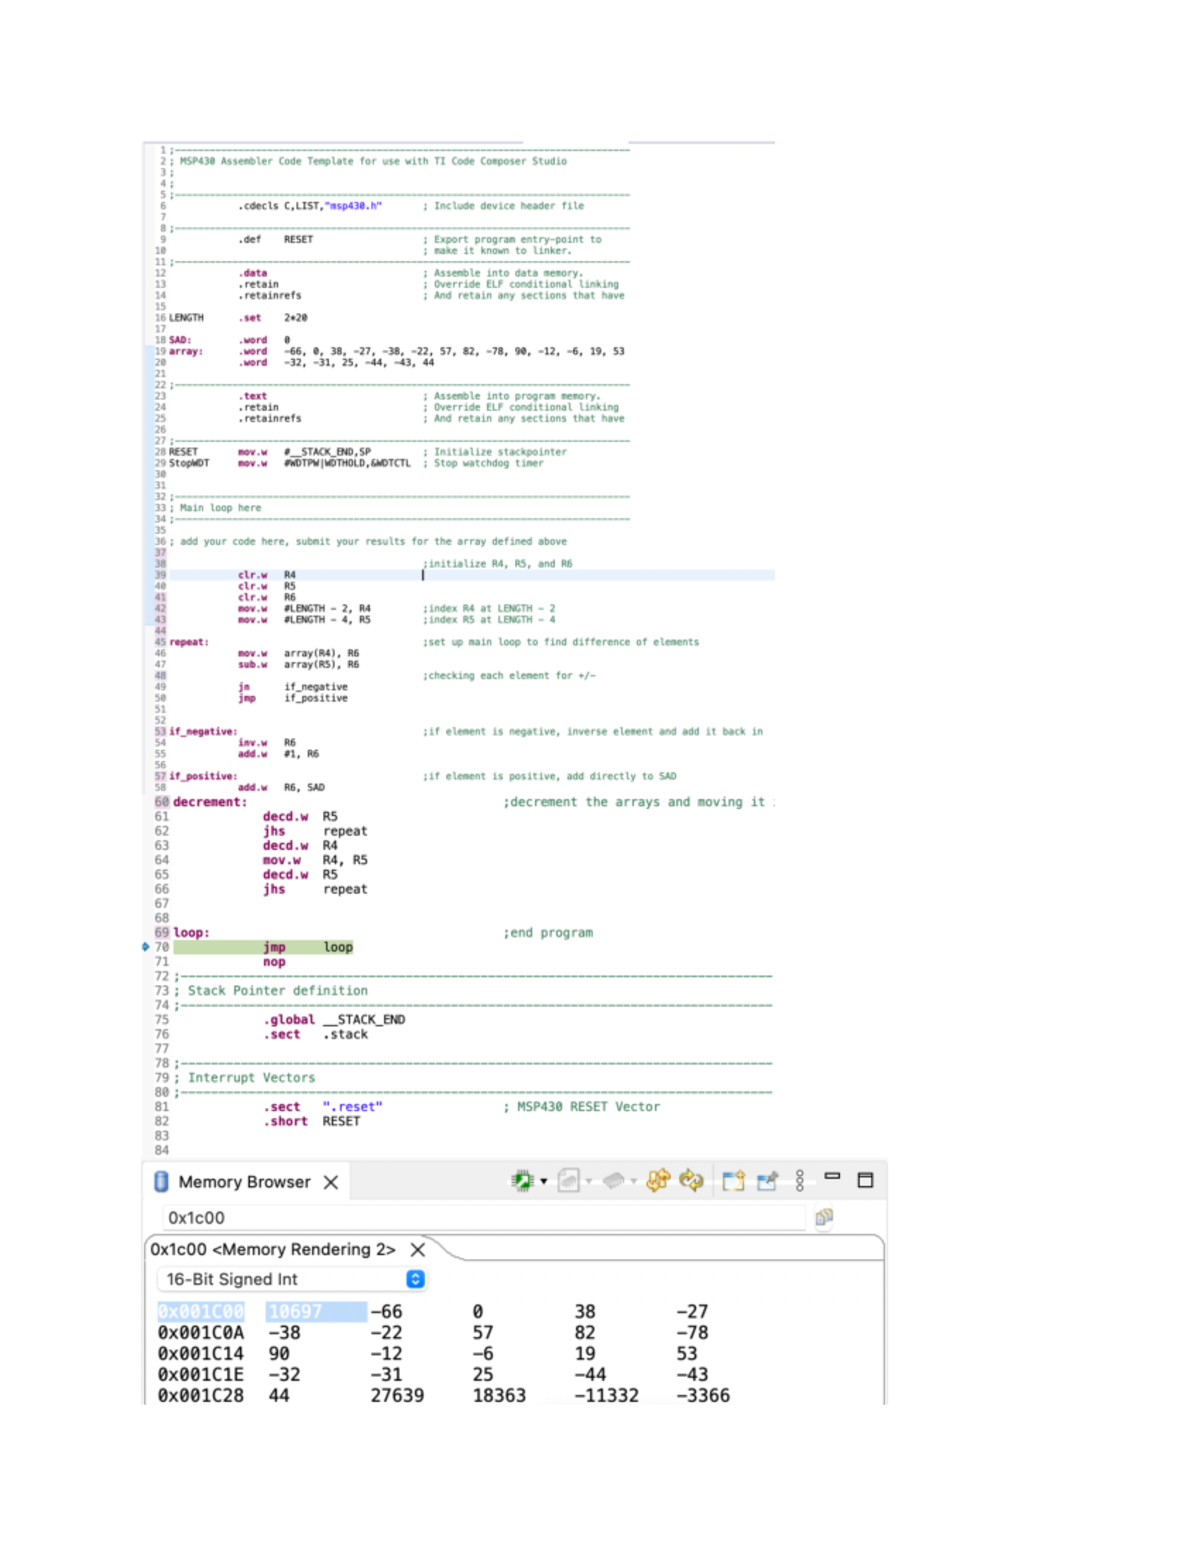This screenshot has height=1553, width=1200.
Task: Open the three-dot view menu
Action: [799, 1181]
